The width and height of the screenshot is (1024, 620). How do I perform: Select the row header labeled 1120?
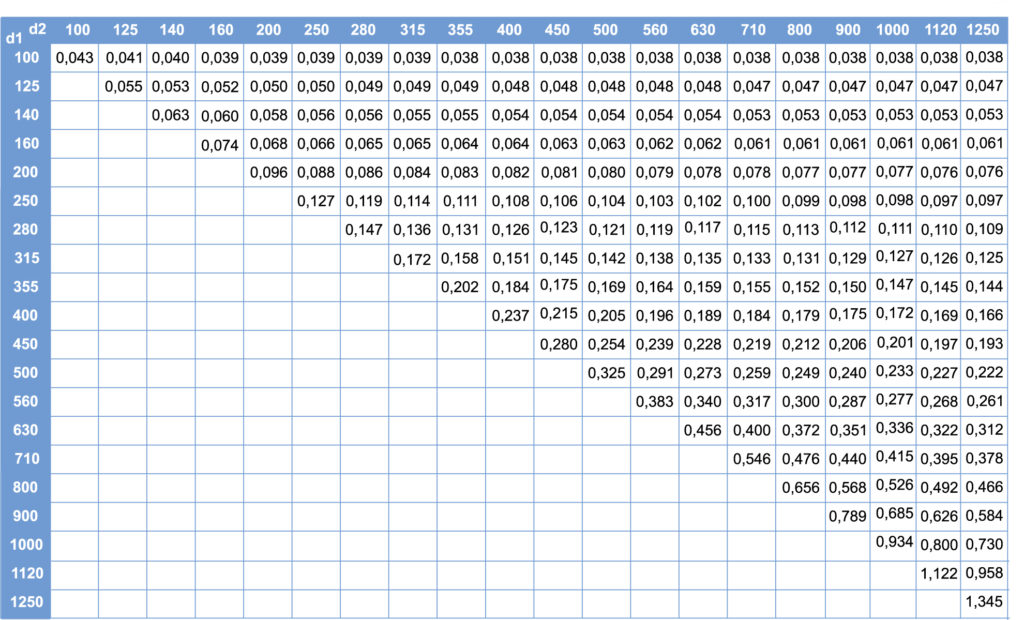(28, 574)
